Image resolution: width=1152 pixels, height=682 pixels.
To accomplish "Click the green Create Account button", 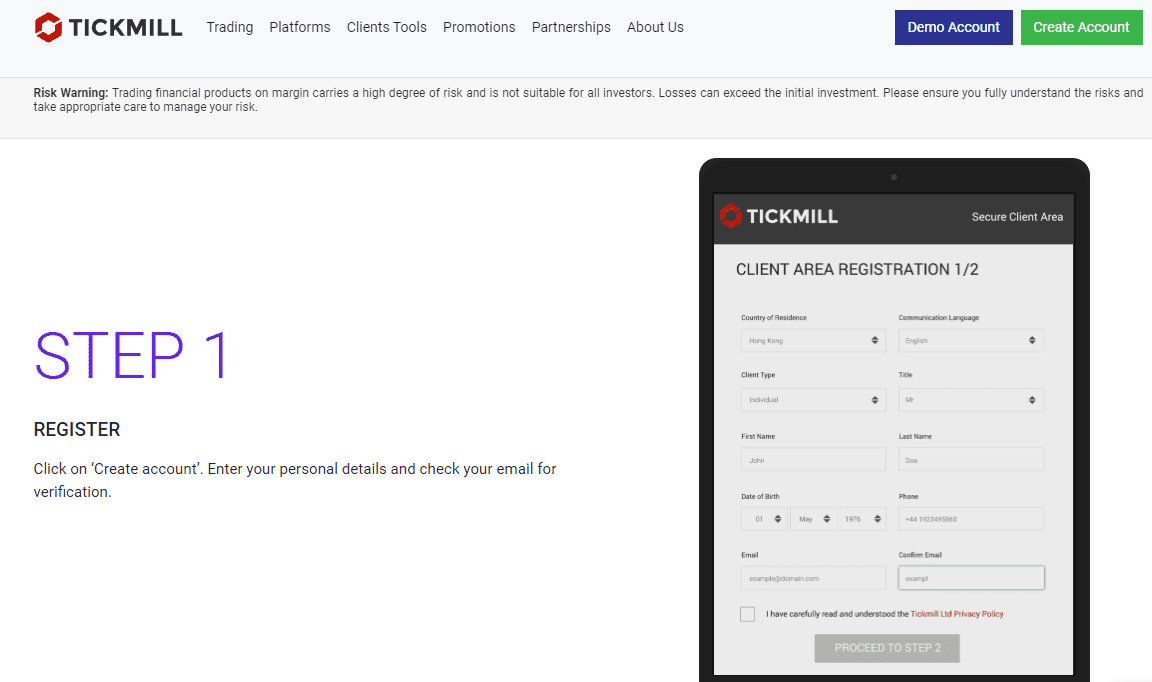I will [x=1081, y=27].
